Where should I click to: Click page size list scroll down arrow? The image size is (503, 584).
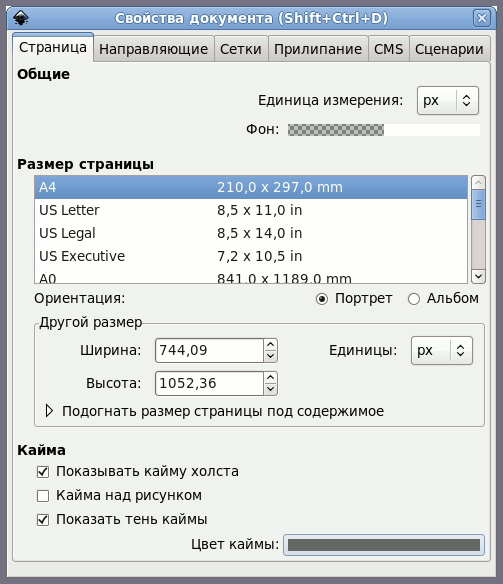coord(478,276)
